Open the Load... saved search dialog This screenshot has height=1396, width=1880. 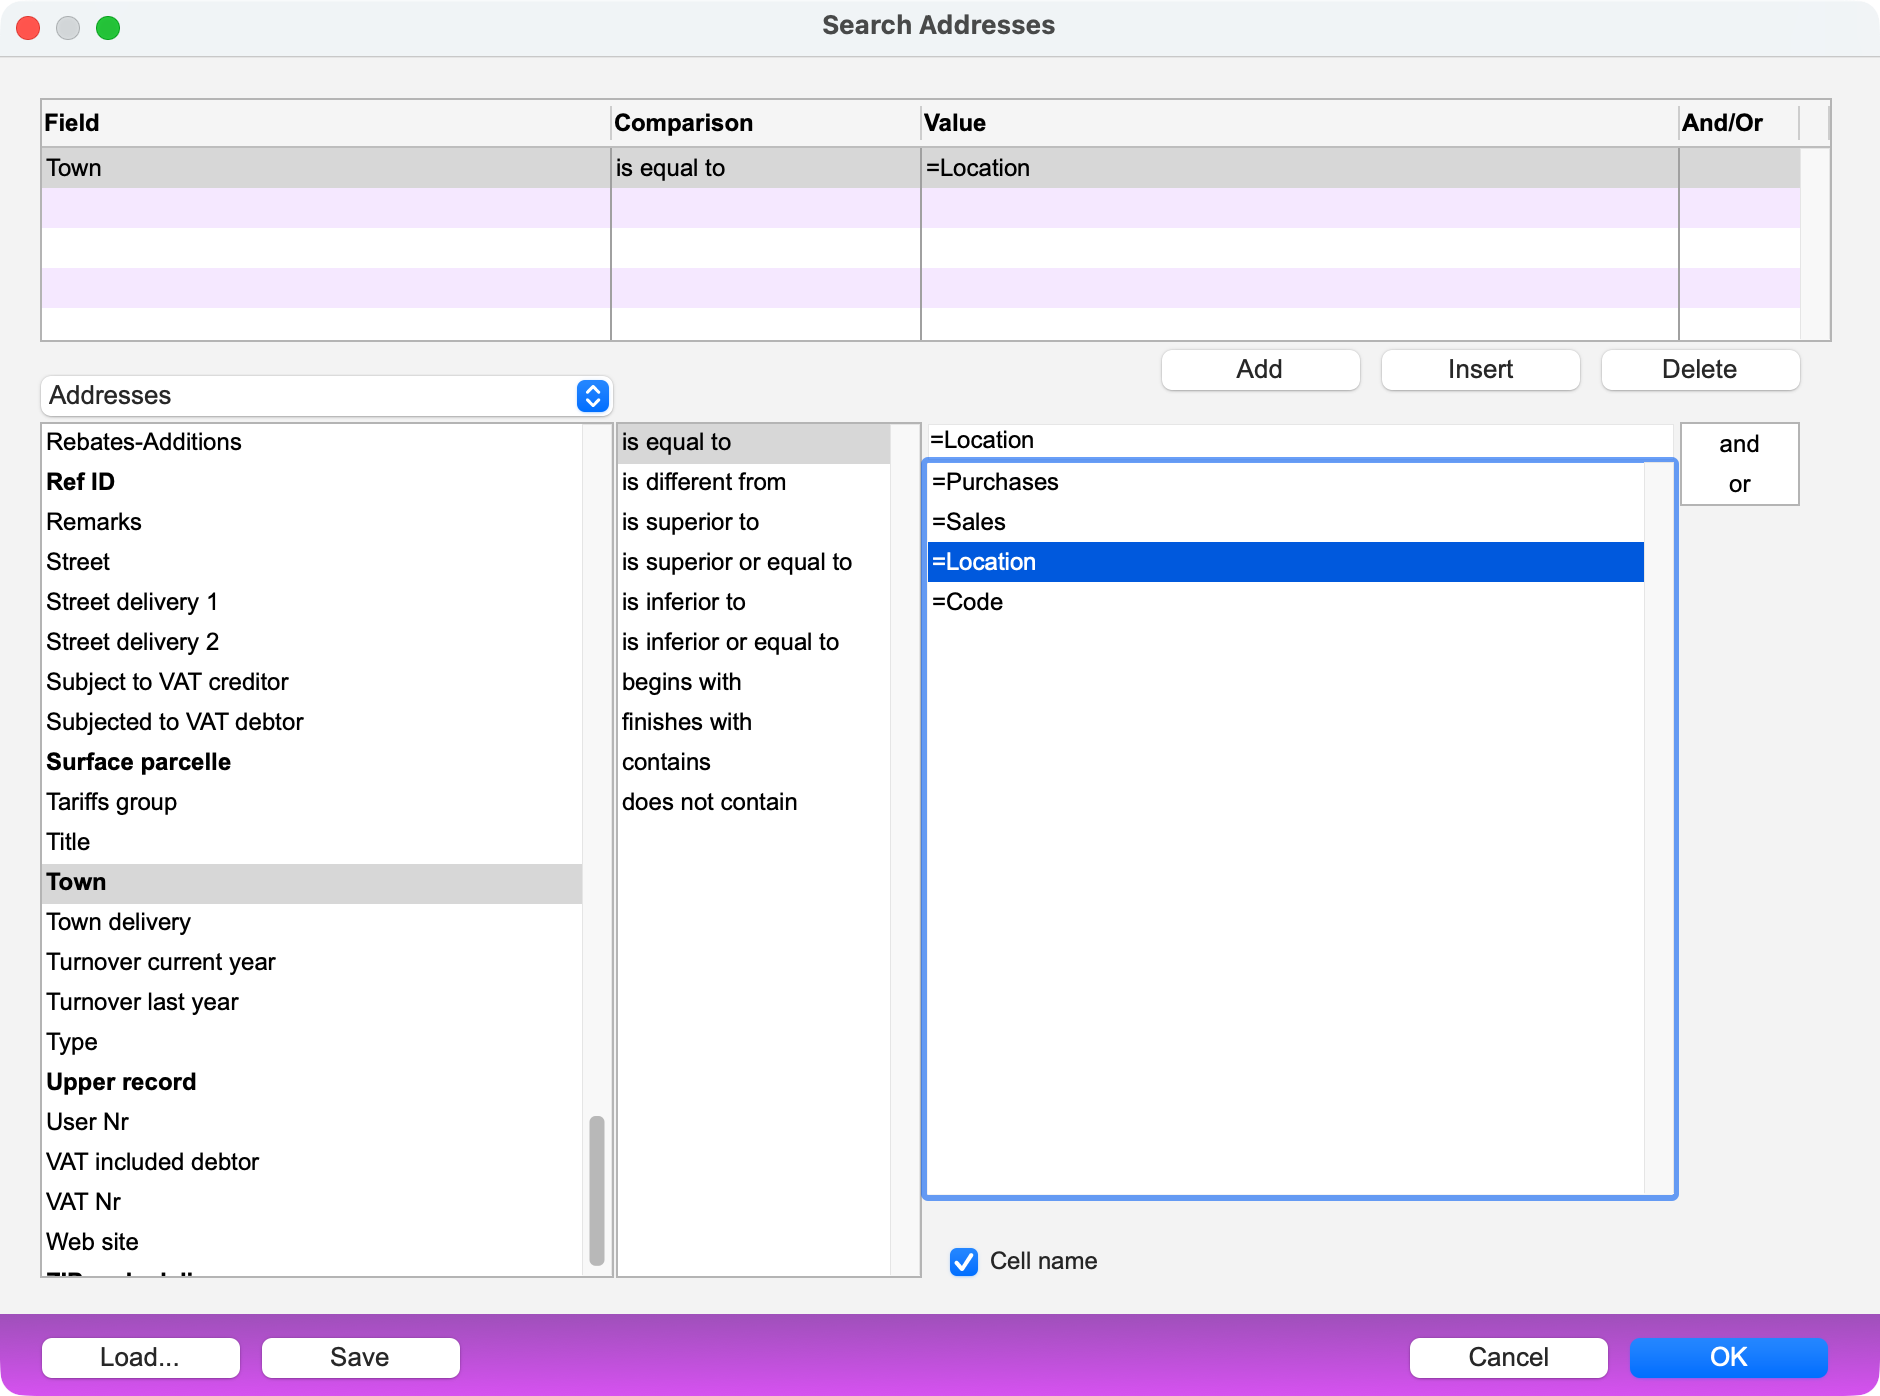[x=140, y=1357]
